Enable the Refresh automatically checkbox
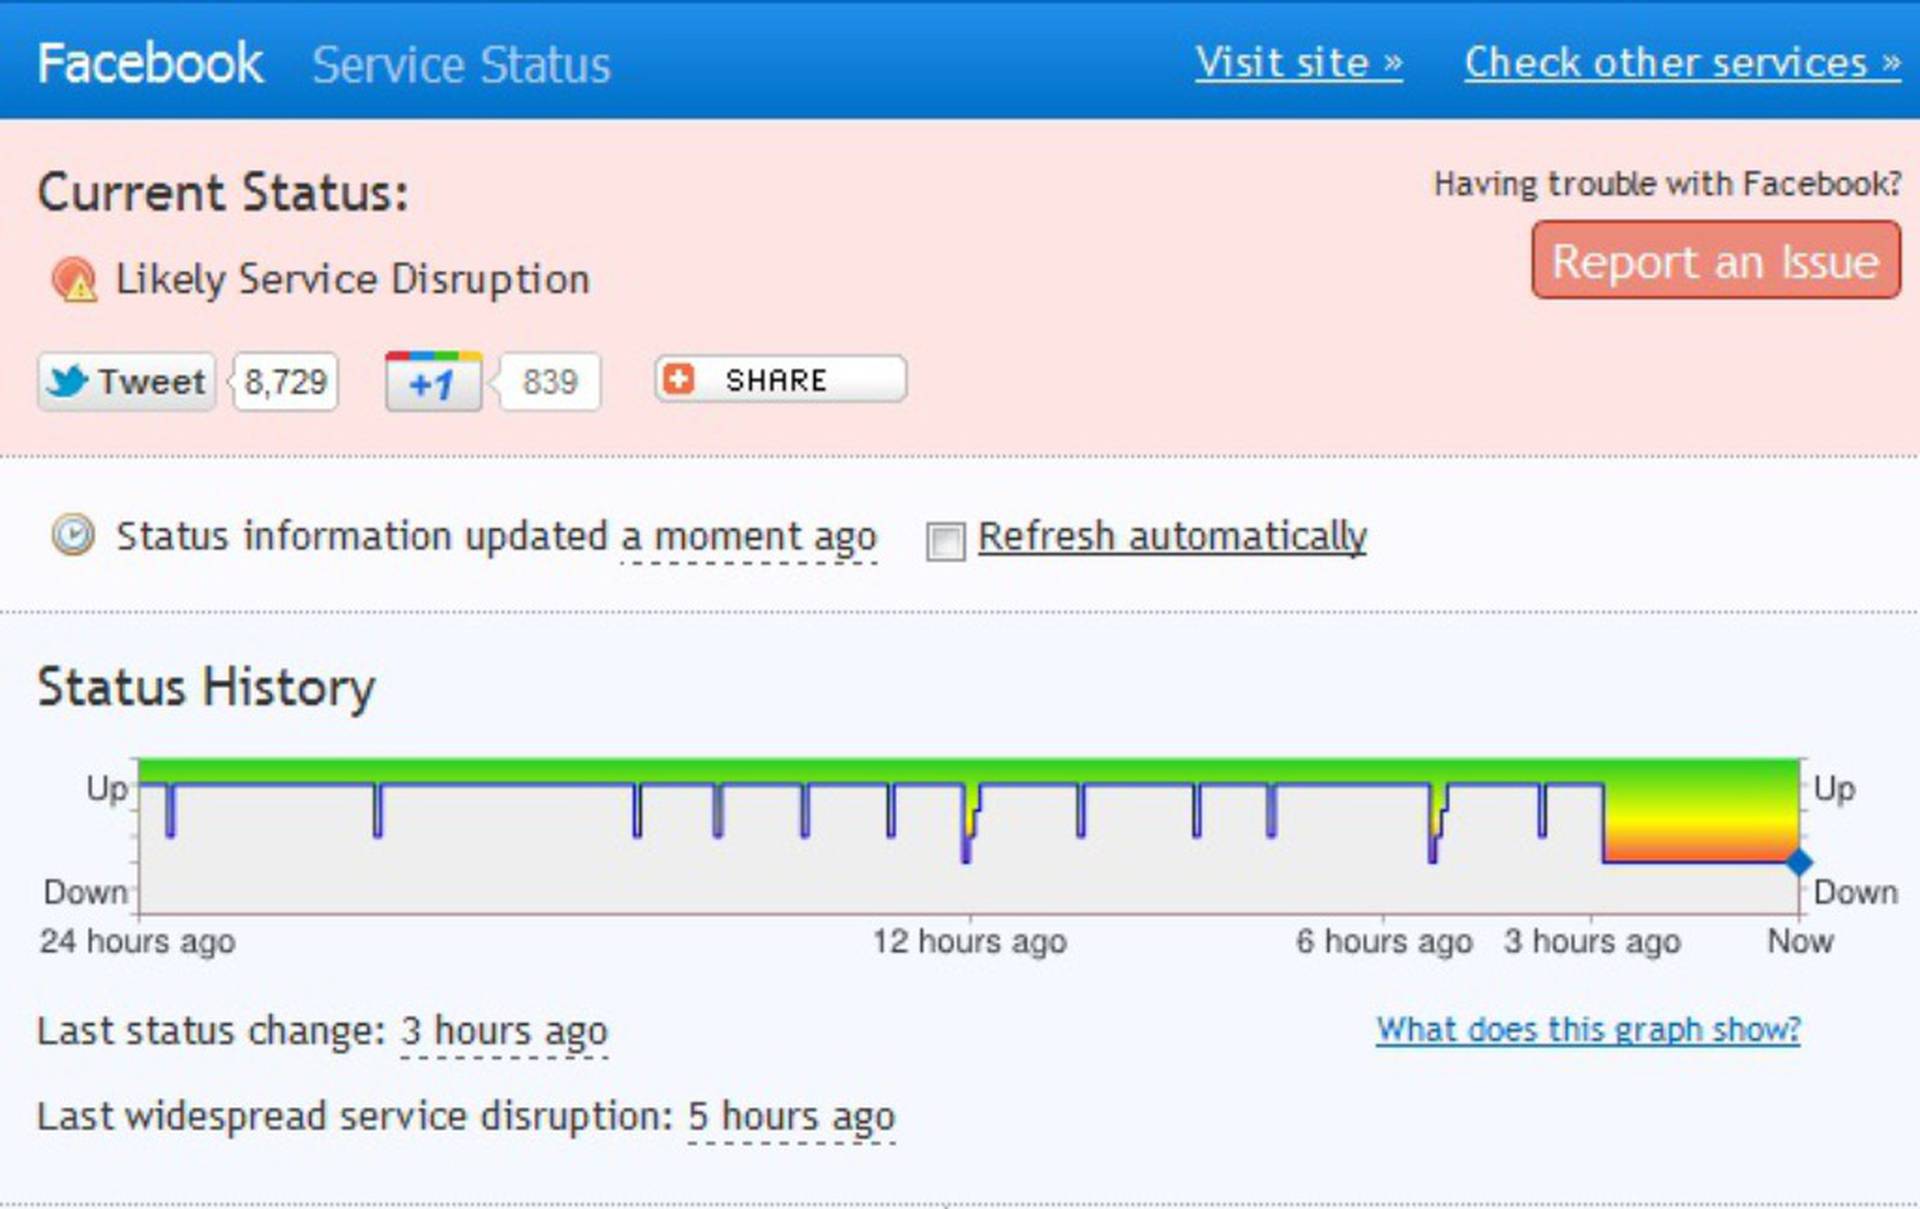1920x1209 pixels. 945,541
